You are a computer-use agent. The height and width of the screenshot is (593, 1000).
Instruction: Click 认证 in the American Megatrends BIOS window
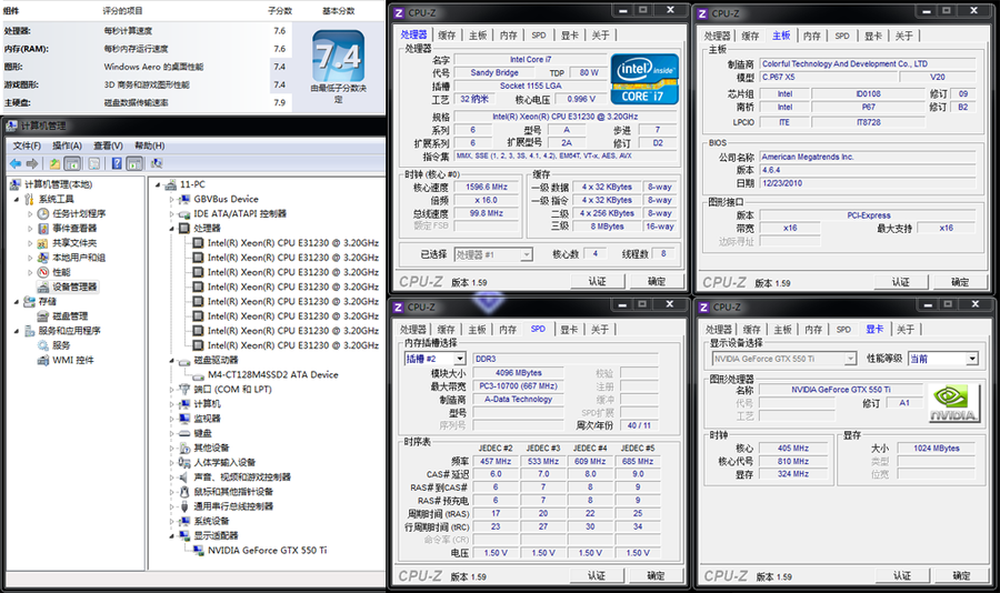901,282
